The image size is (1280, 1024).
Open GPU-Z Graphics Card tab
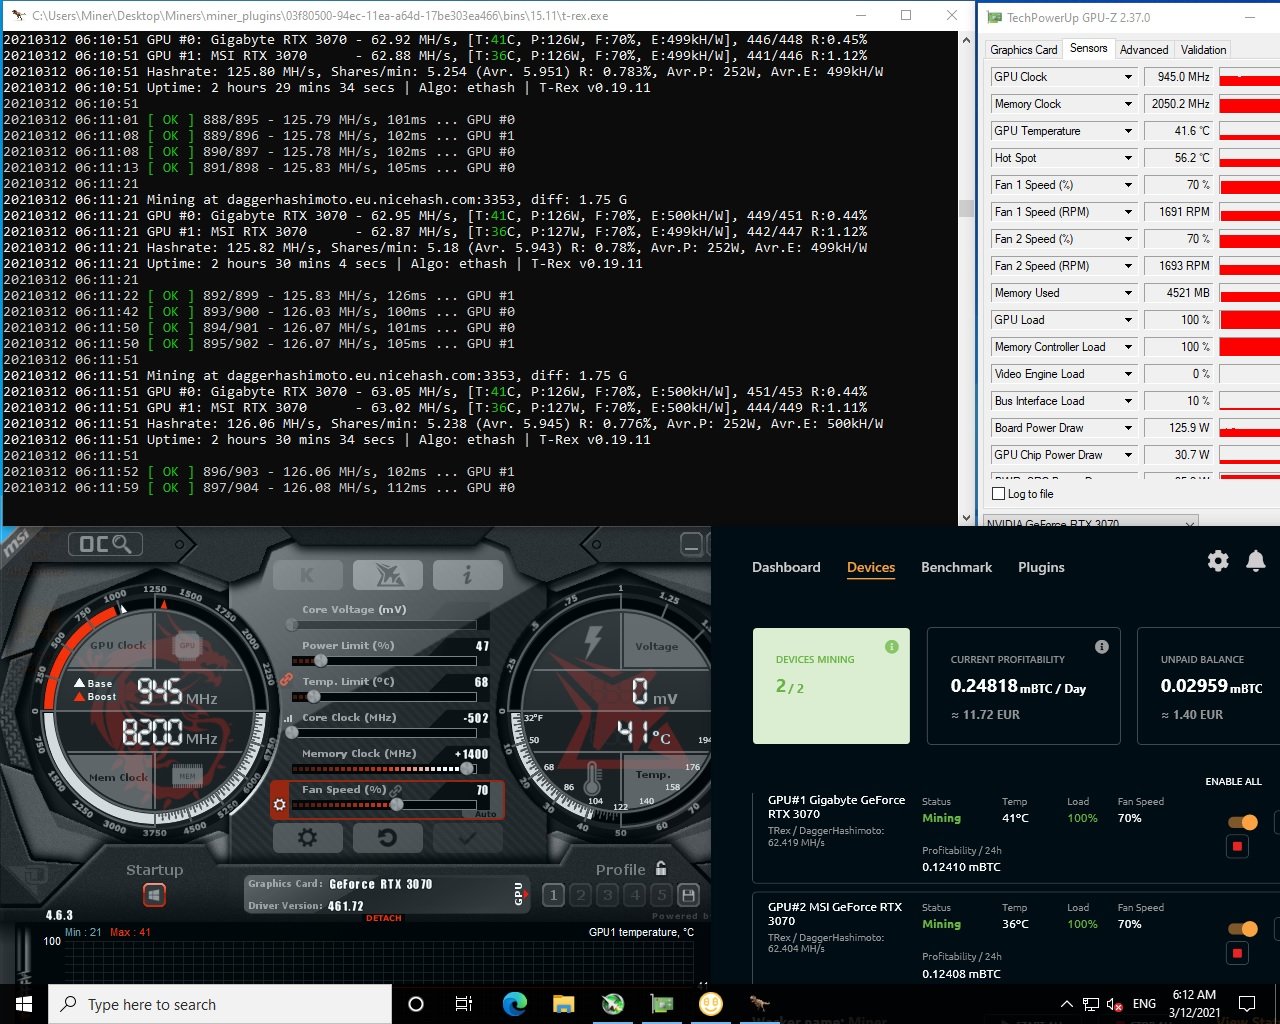1023,49
